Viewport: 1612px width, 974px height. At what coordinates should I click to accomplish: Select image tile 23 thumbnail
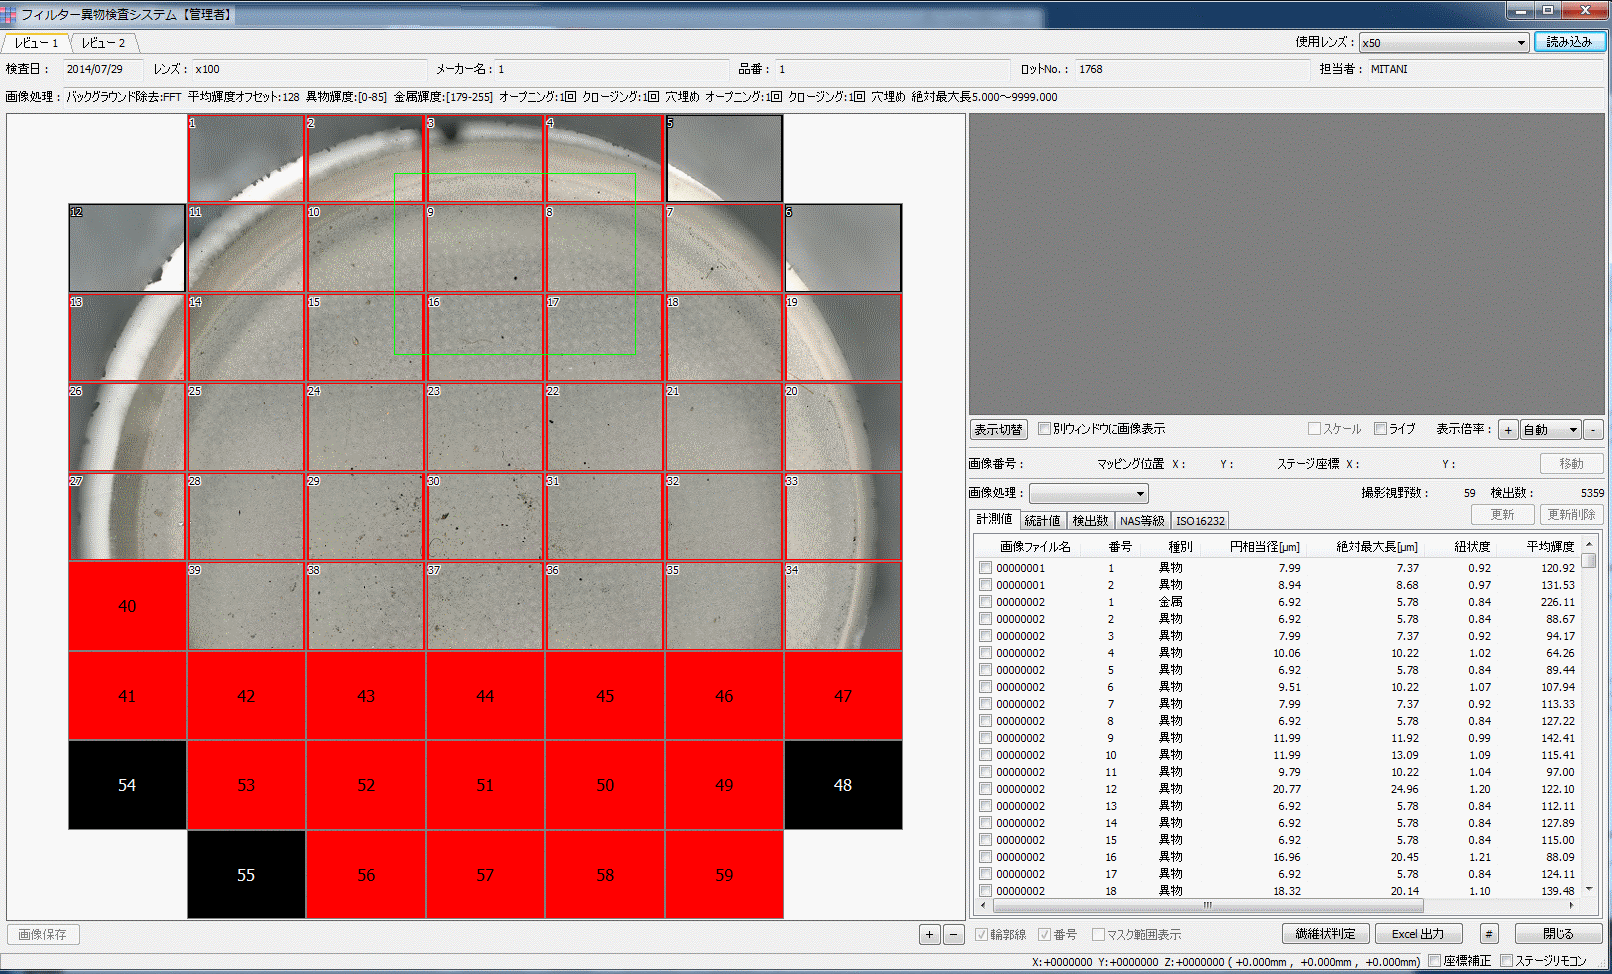[x=485, y=427]
